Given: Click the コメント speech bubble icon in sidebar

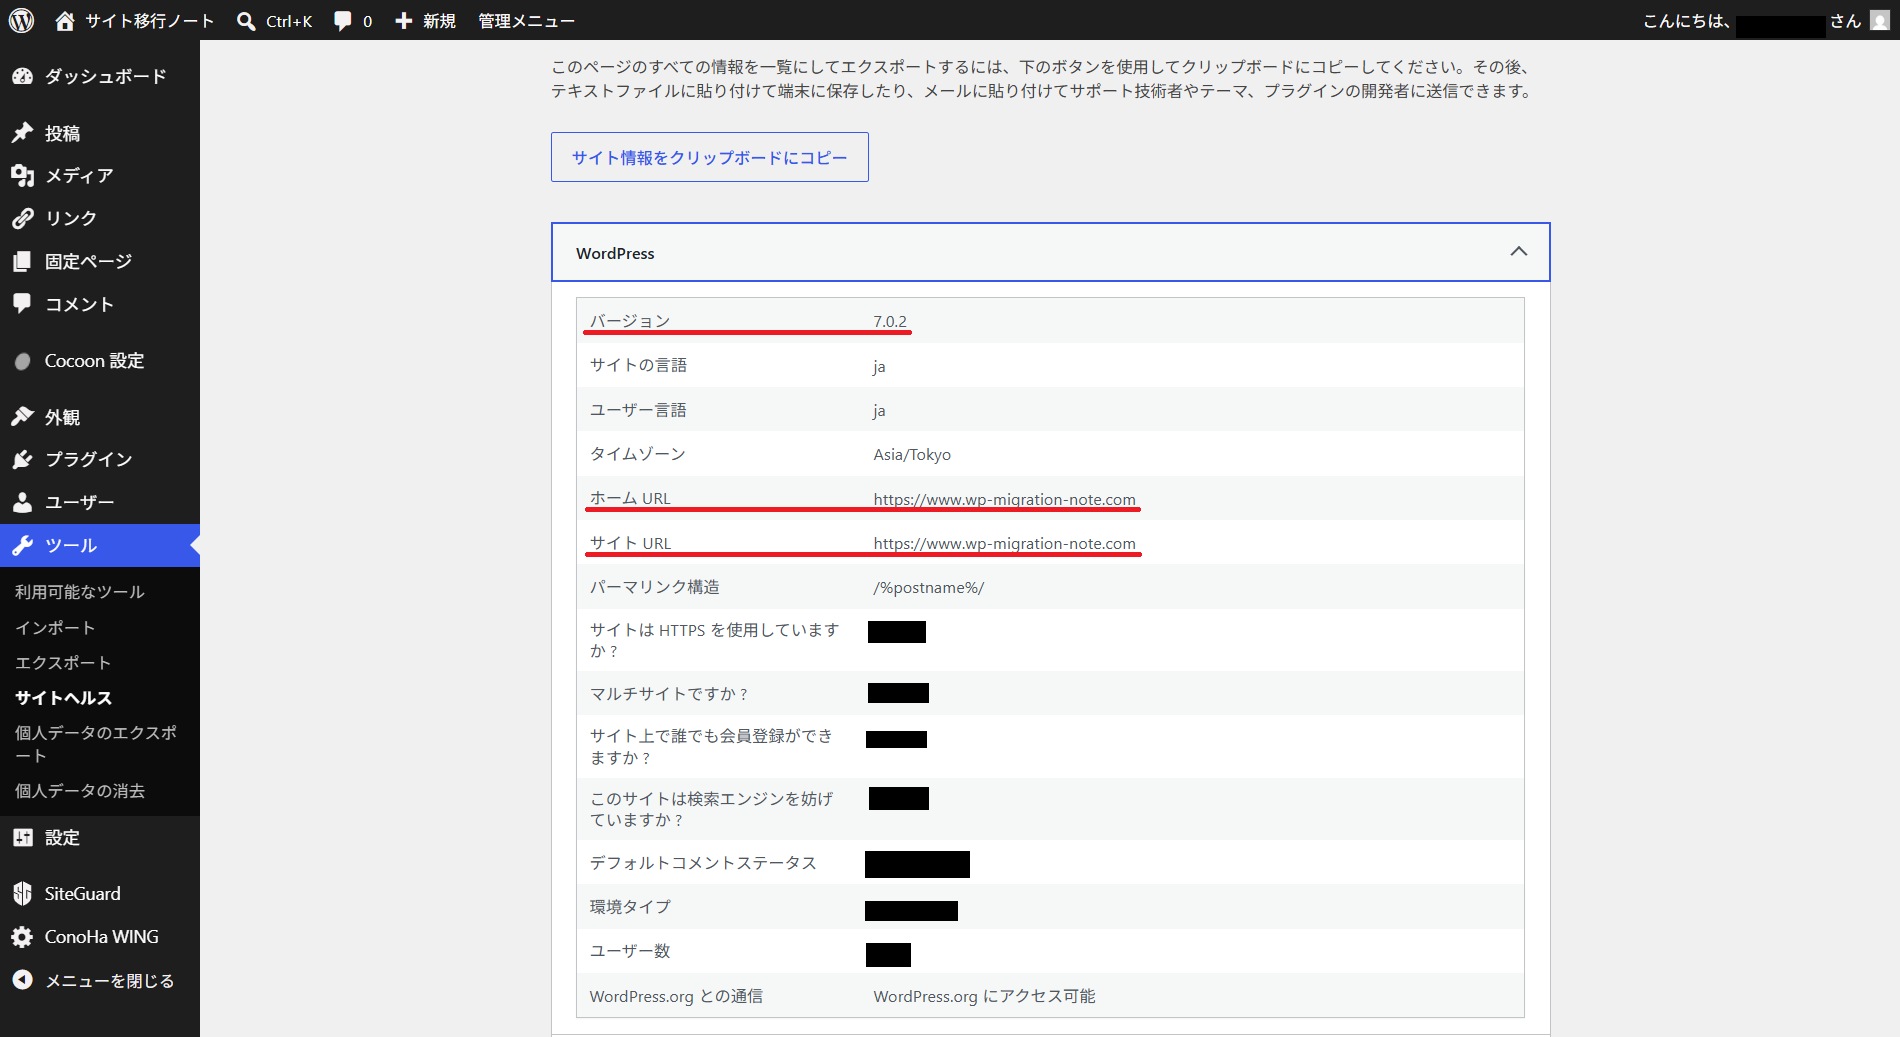Looking at the screenshot, I should click(x=22, y=304).
